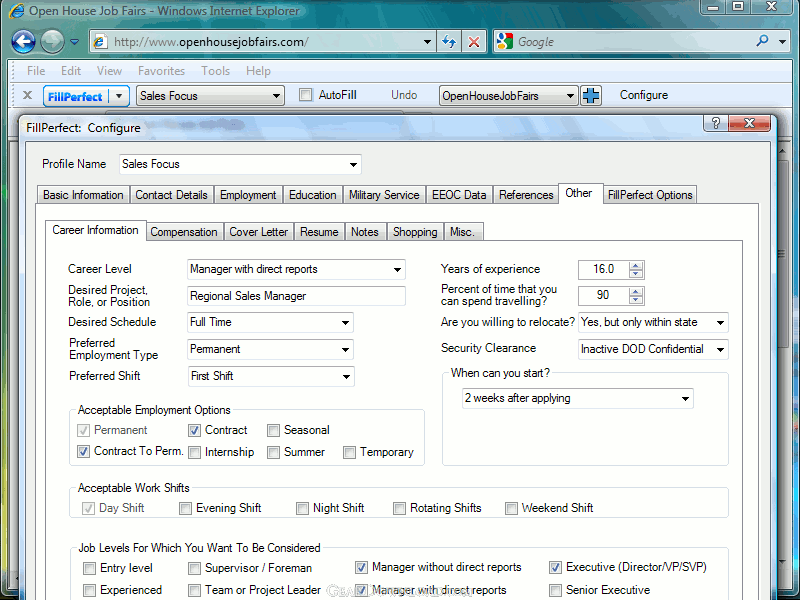Screen dimensions: 800x600
Task: Click the search magnifier icon
Action: click(x=763, y=42)
